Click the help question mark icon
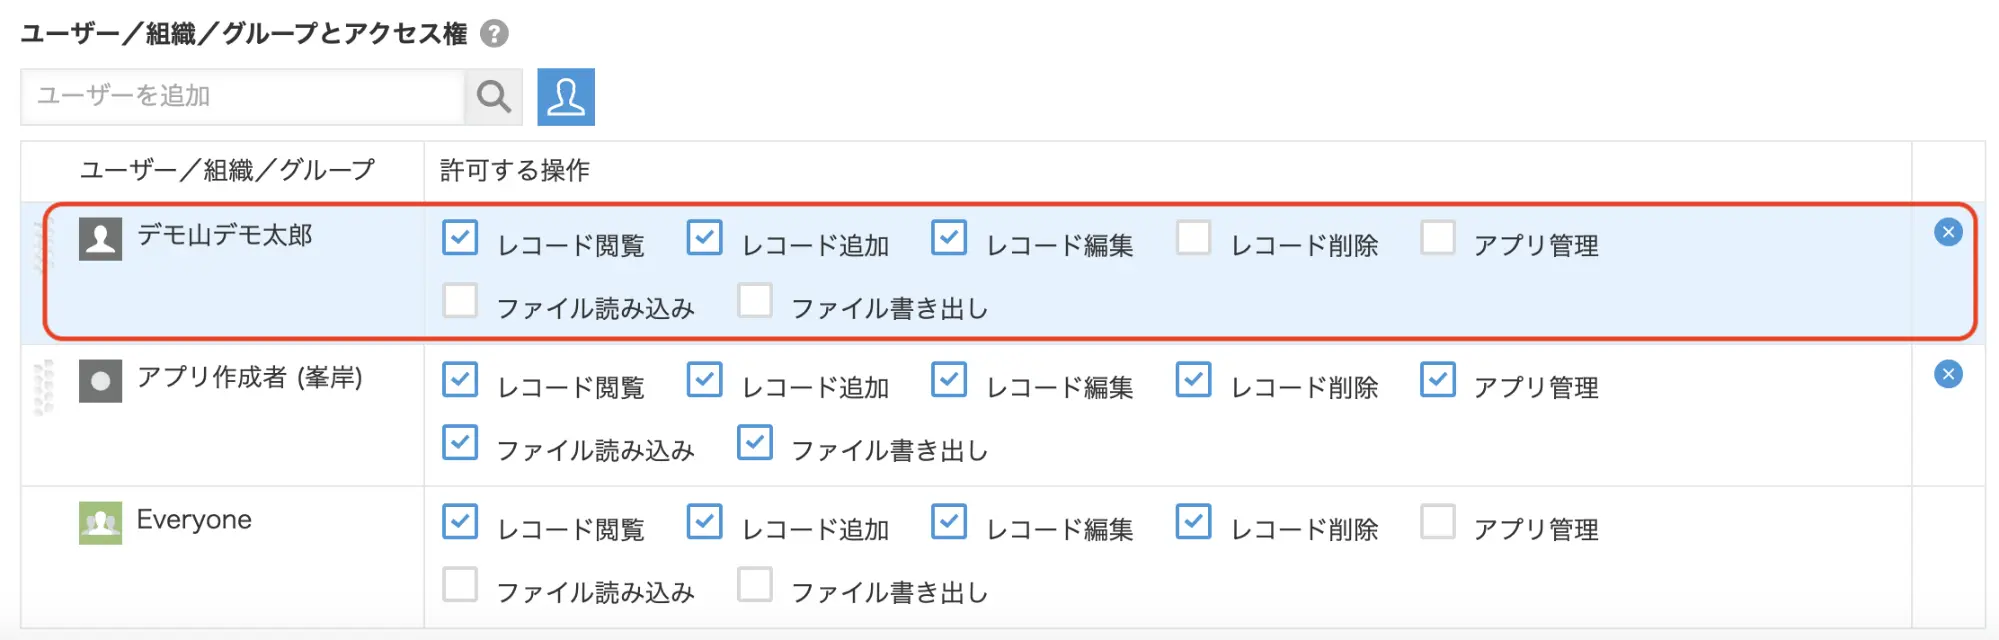Viewport: 1999px width, 640px height. pos(494,34)
